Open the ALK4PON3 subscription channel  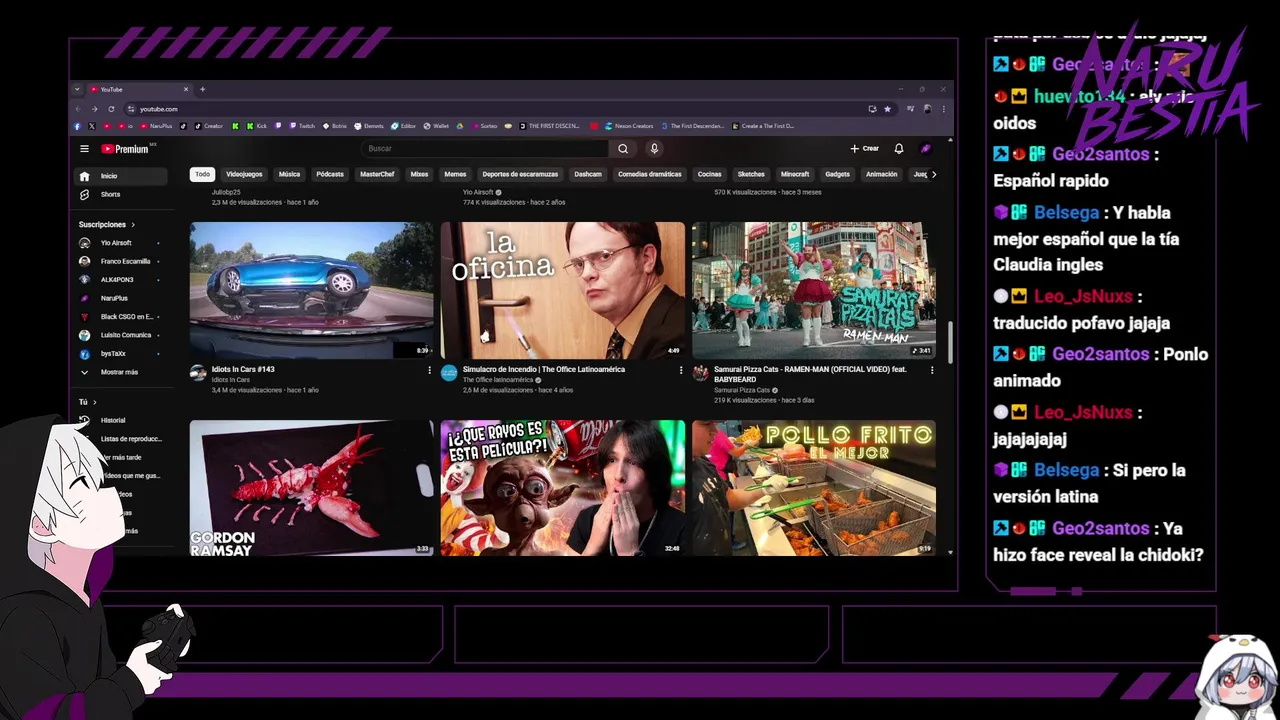coord(122,280)
